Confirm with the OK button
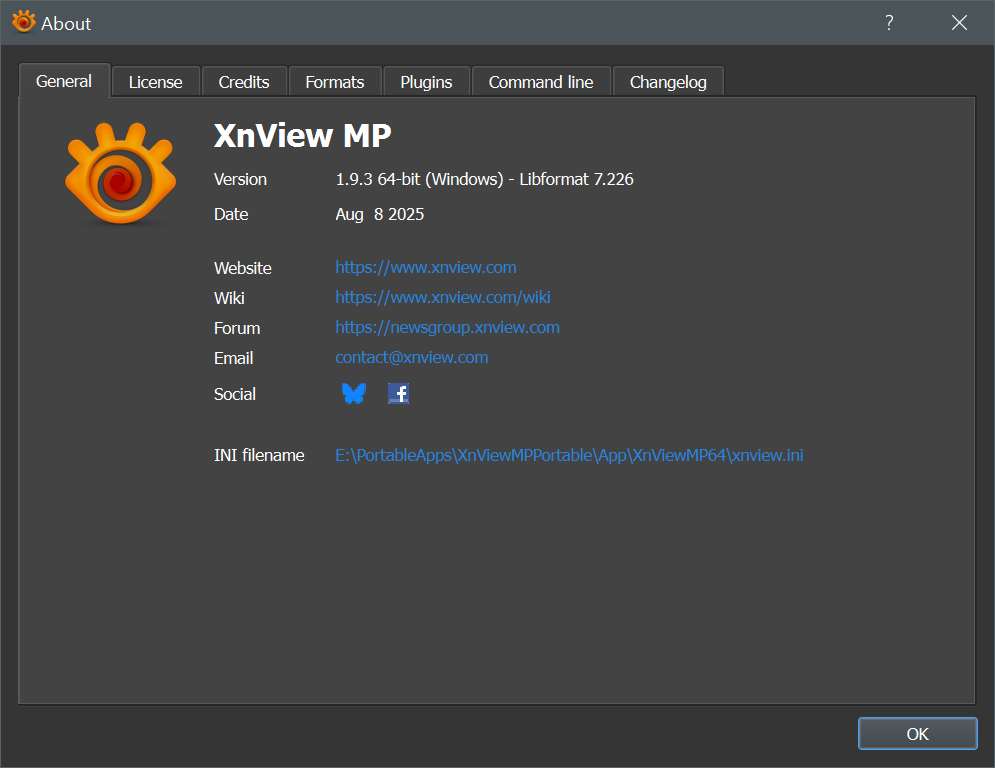995x768 pixels. [x=918, y=734]
